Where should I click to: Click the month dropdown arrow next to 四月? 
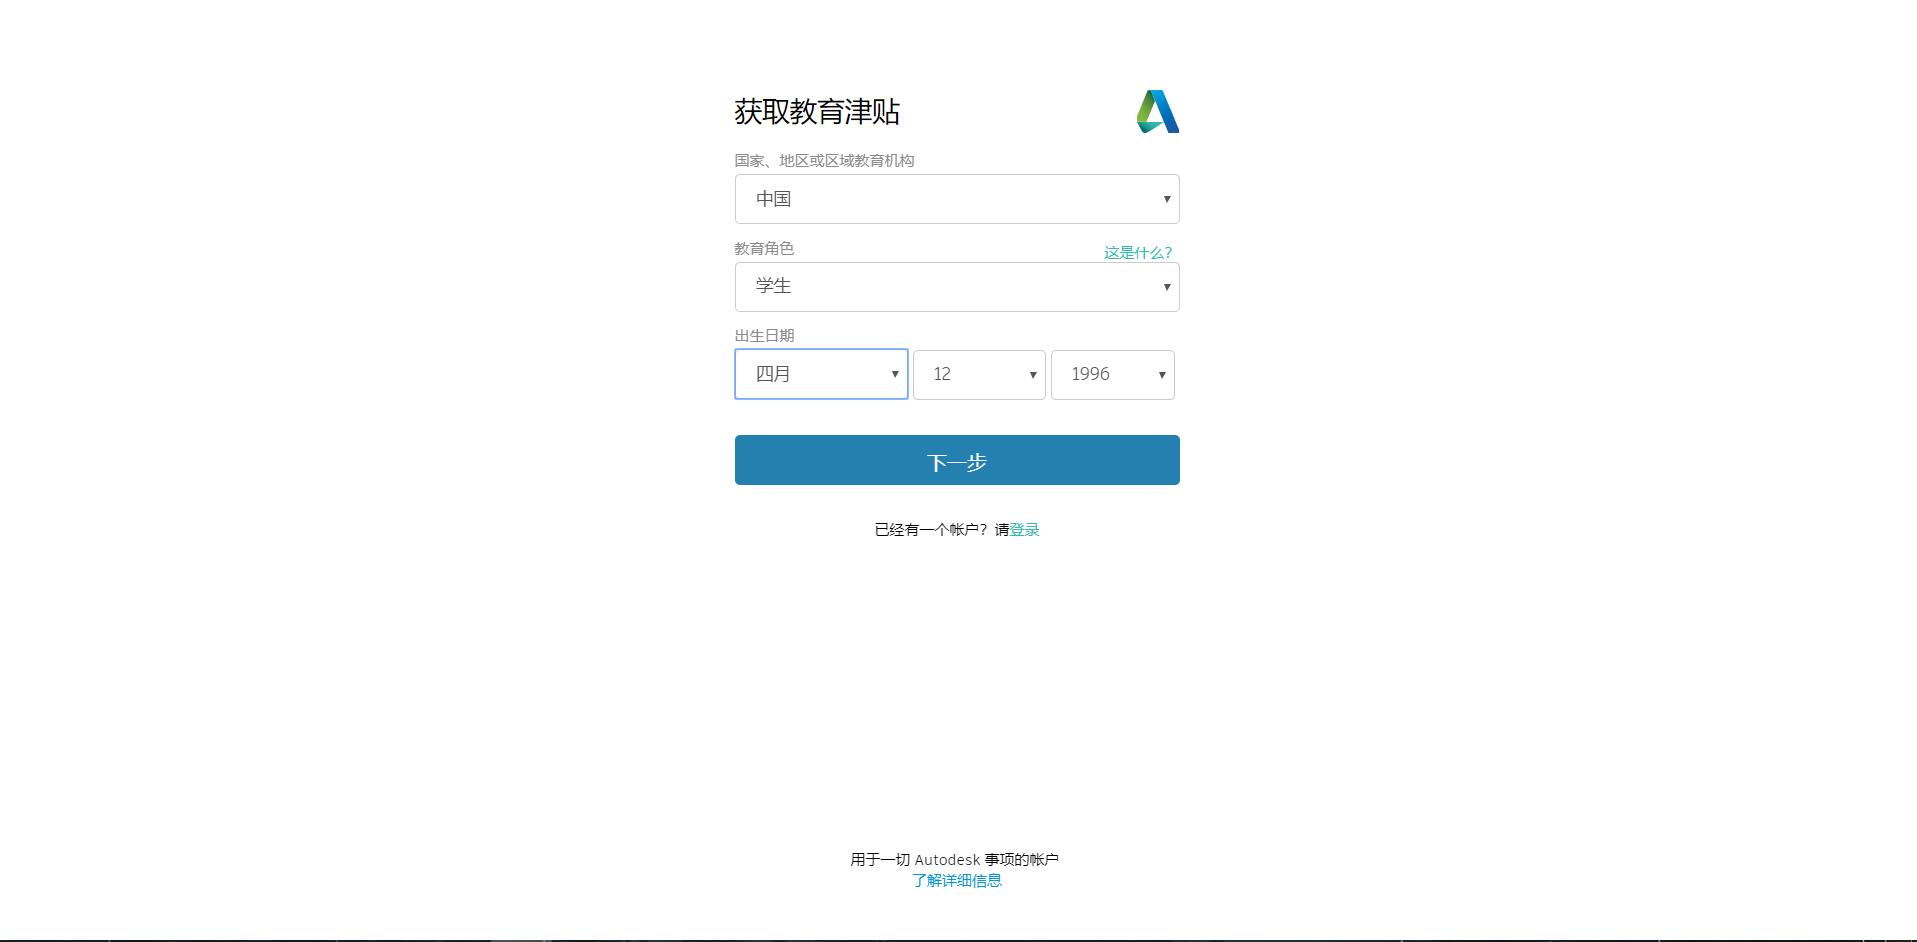point(894,374)
